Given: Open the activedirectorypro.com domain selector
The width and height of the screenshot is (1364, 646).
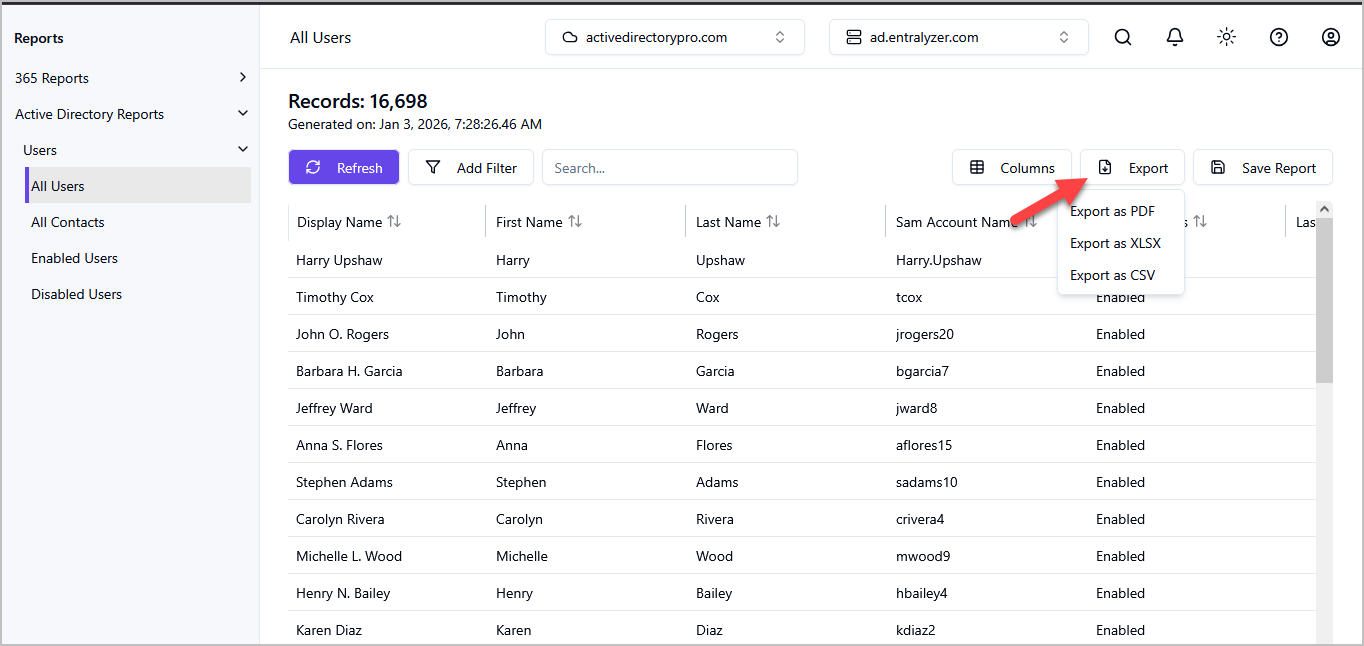Looking at the screenshot, I should (x=674, y=36).
